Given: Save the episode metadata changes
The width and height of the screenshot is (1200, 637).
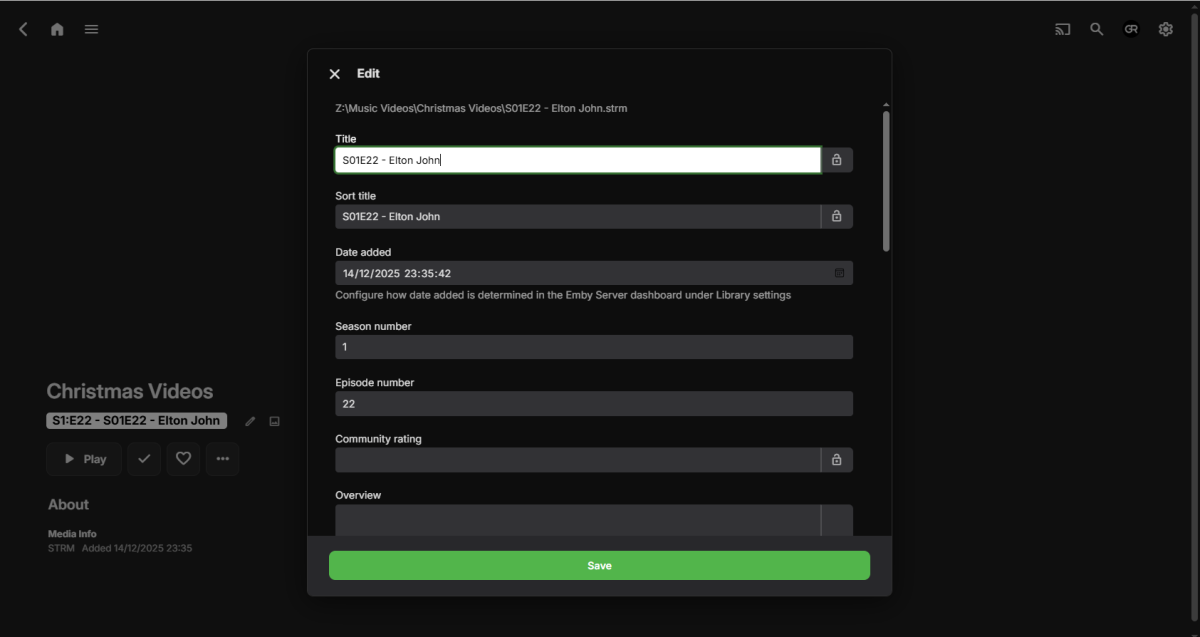Looking at the screenshot, I should point(599,565).
